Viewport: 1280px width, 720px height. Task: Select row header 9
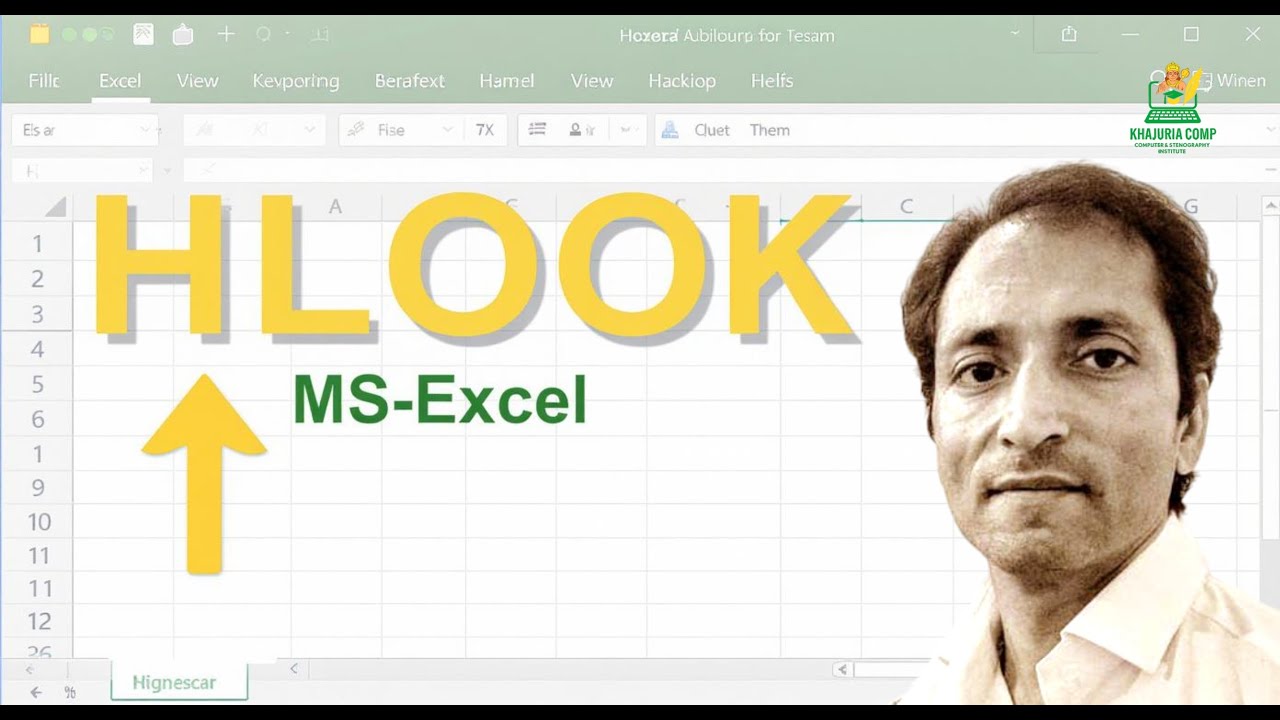click(38, 488)
